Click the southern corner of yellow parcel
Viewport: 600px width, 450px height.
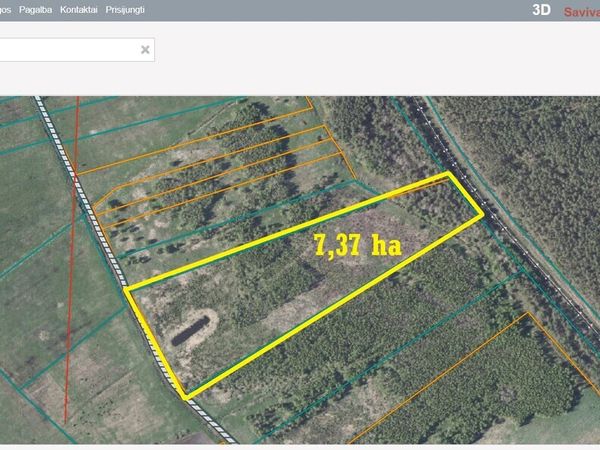click(188, 397)
